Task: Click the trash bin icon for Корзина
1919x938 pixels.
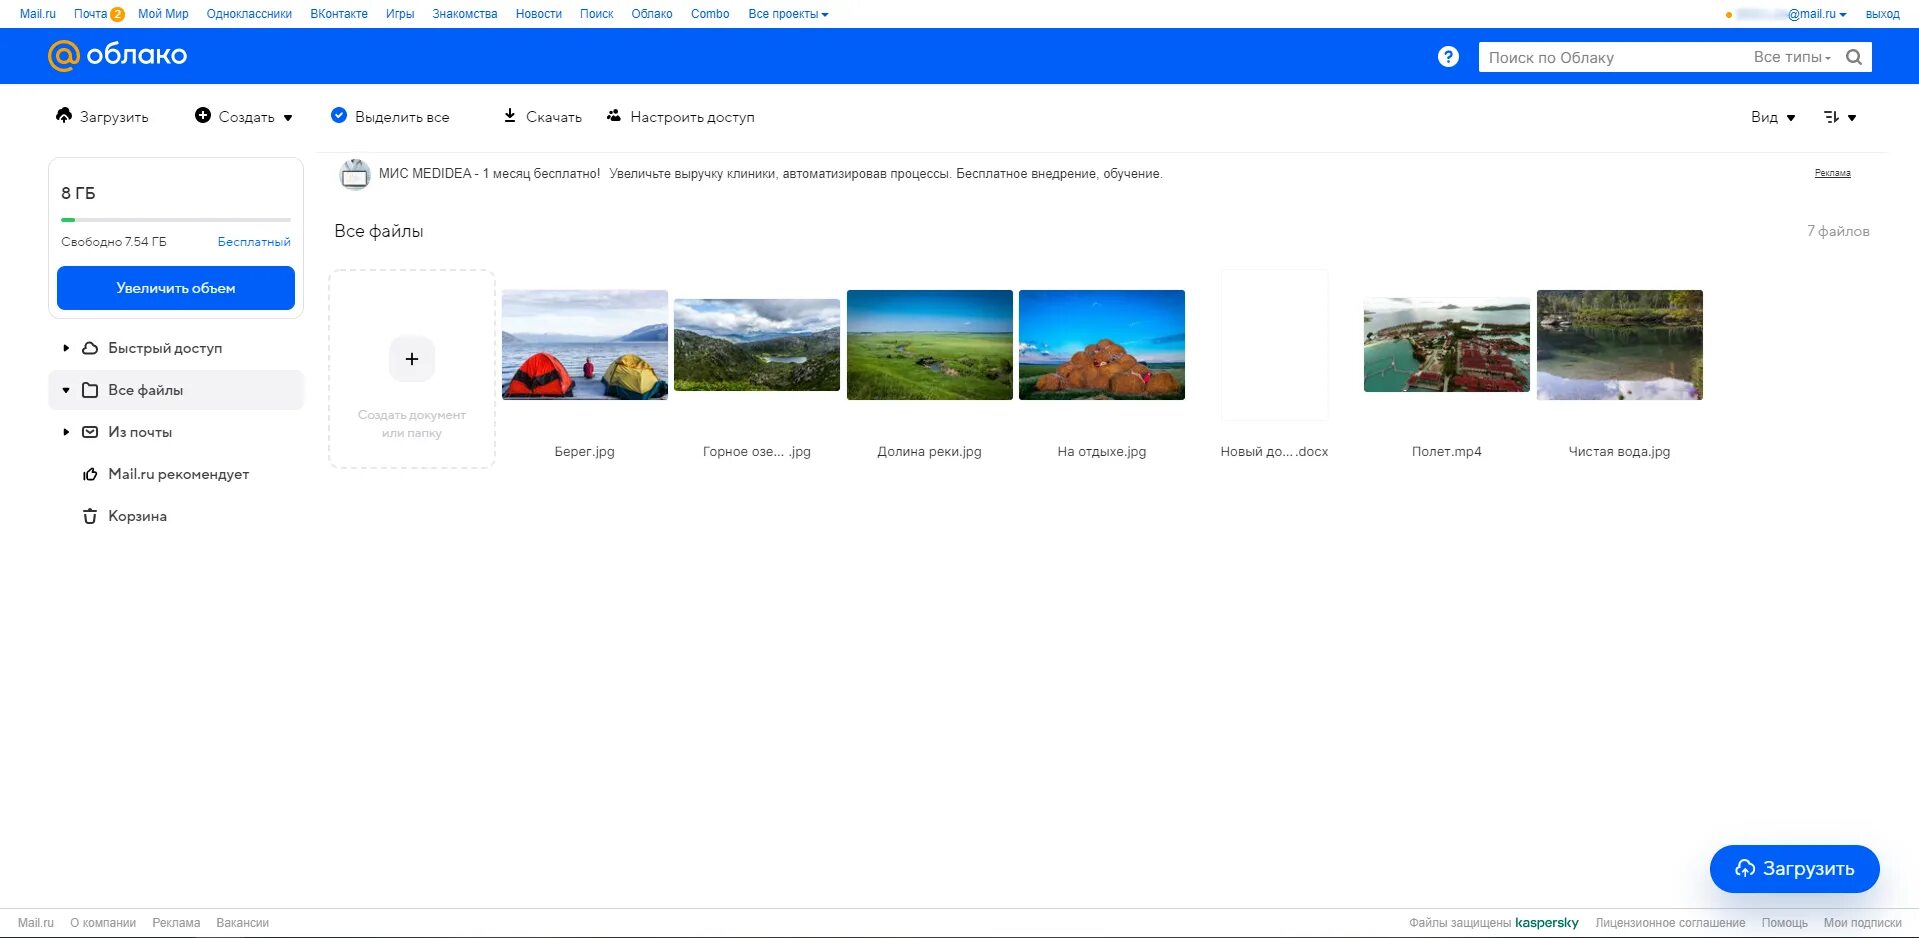Action: point(90,516)
